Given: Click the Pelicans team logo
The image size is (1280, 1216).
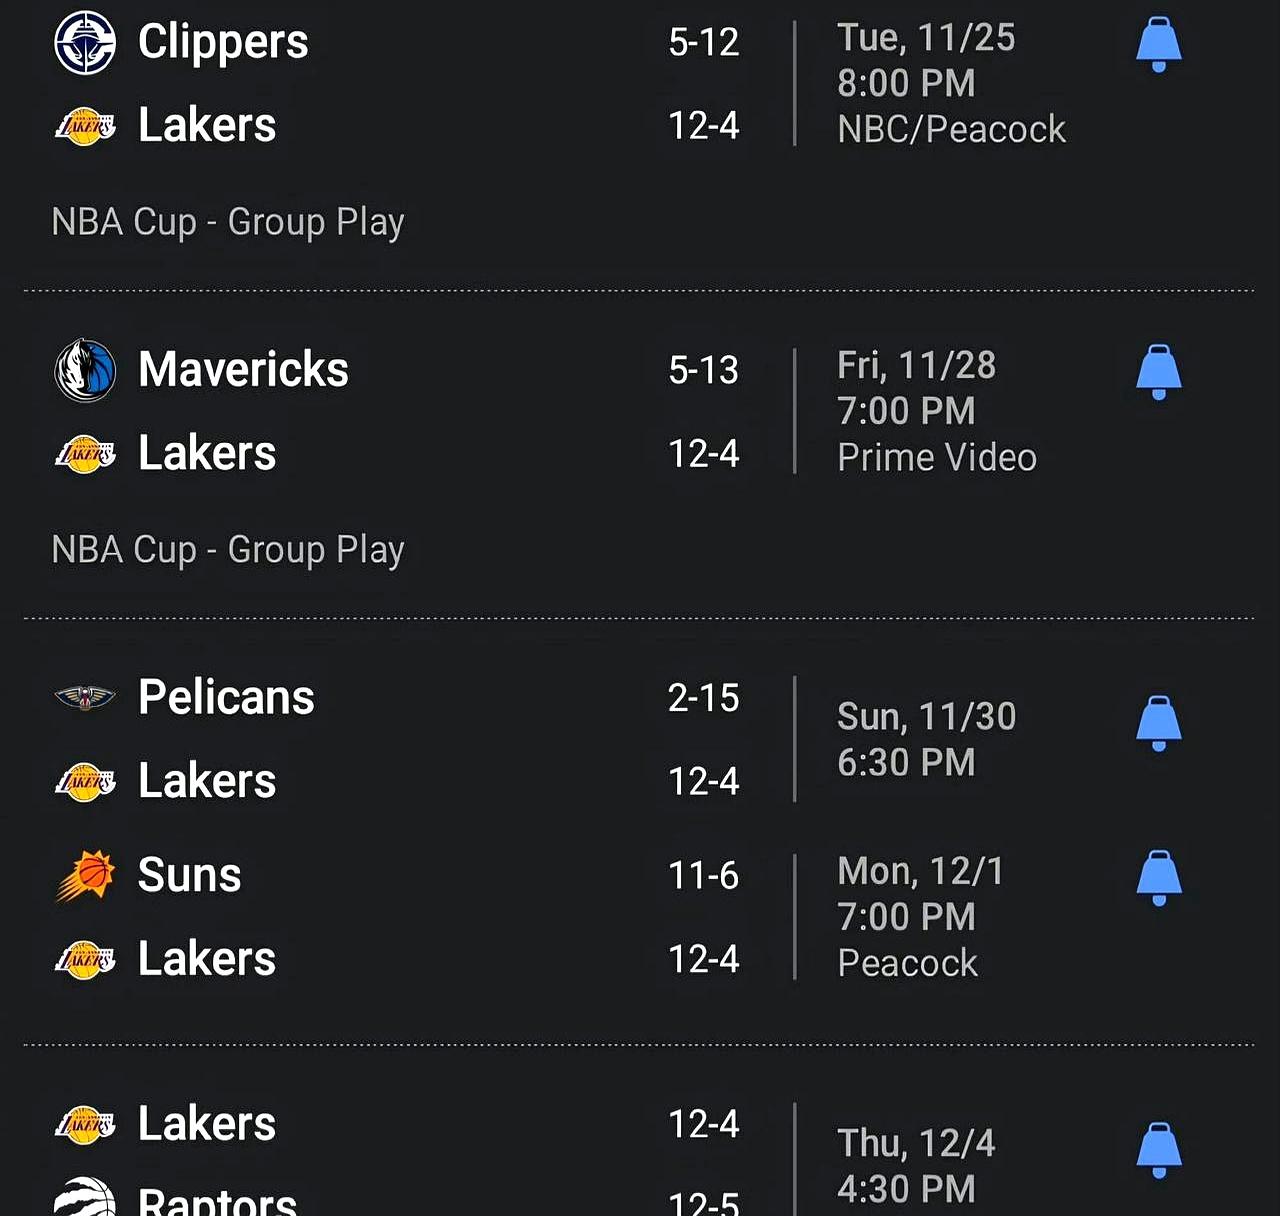Looking at the screenshot, I should [x=85, y=697].
